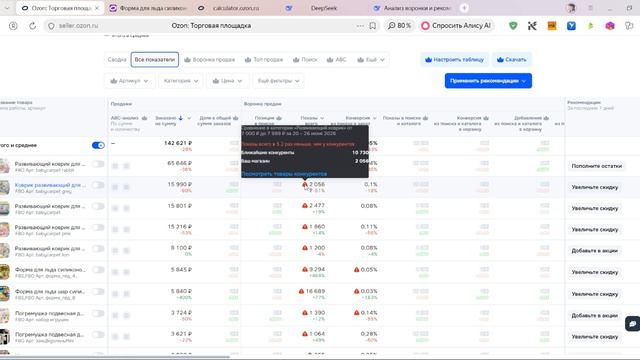Screen dimensions: 640x360
Task: Toggle switch for product with 5 840 ₽
Action: tap(98, 291)
